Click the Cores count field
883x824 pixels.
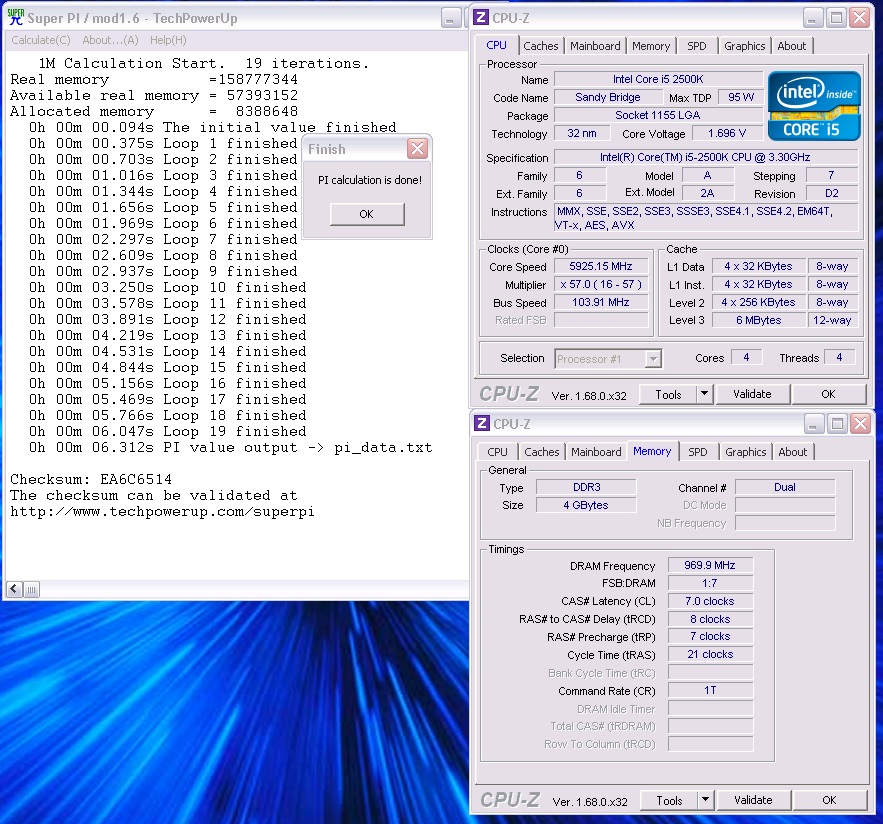pos(746,357)
